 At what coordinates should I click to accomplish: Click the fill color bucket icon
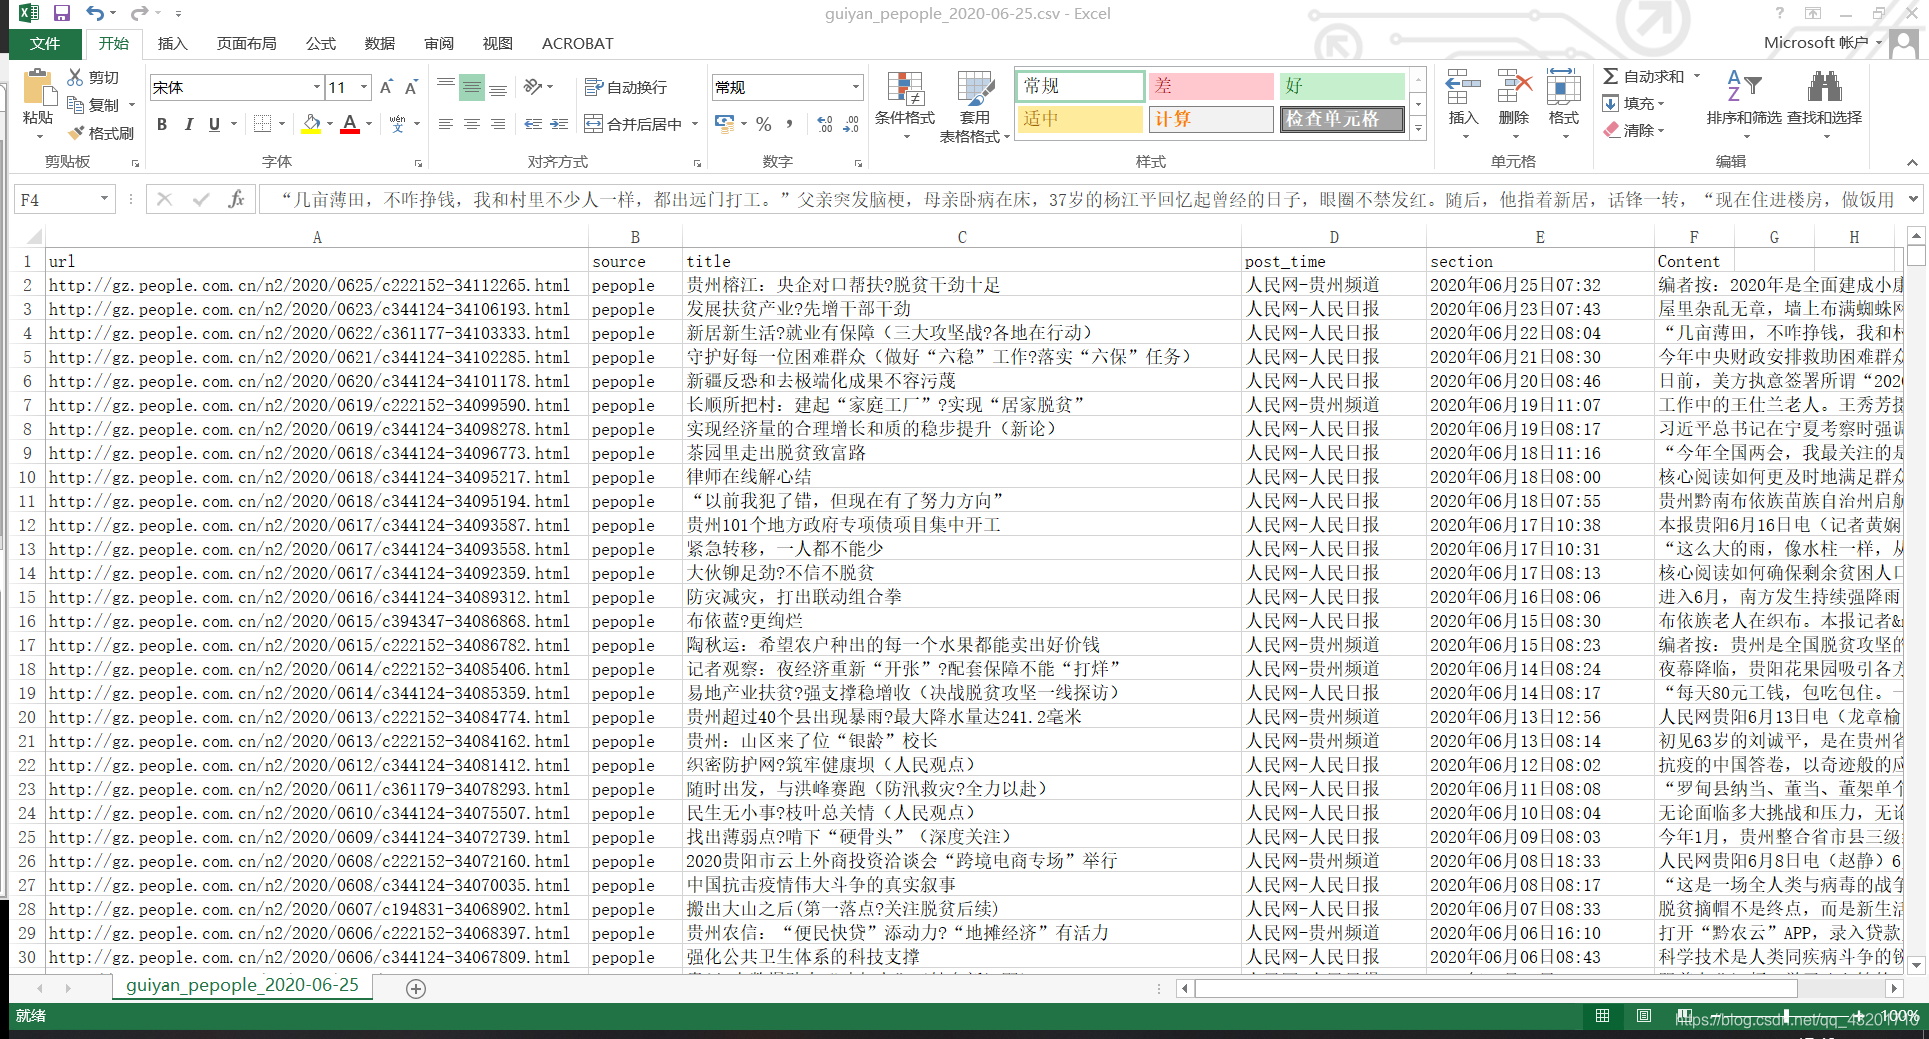312,124
